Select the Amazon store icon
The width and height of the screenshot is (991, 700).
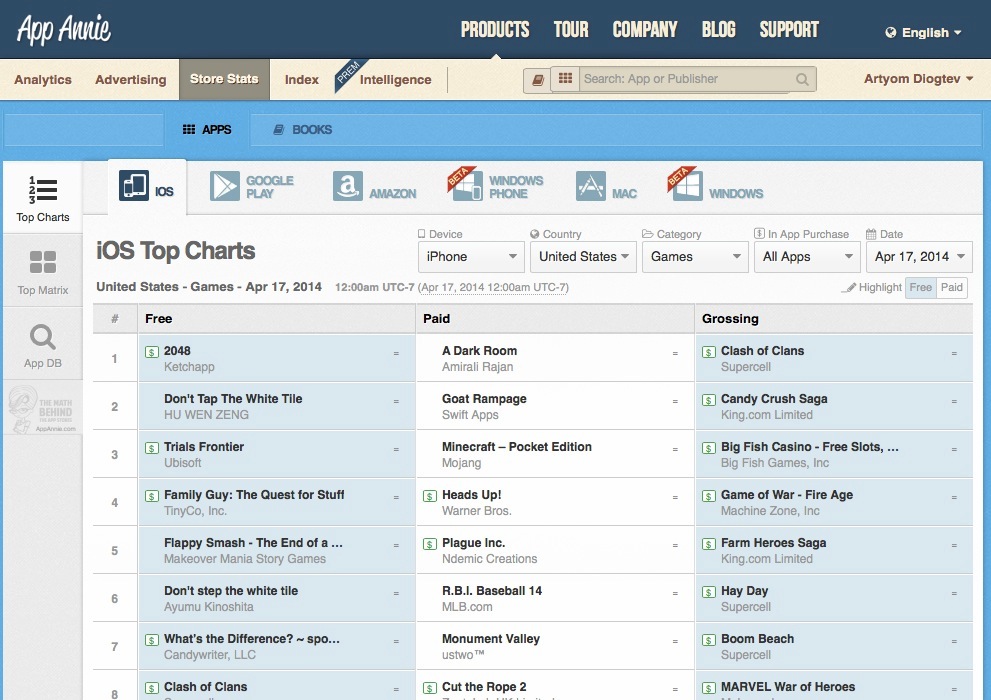point(348,186)
